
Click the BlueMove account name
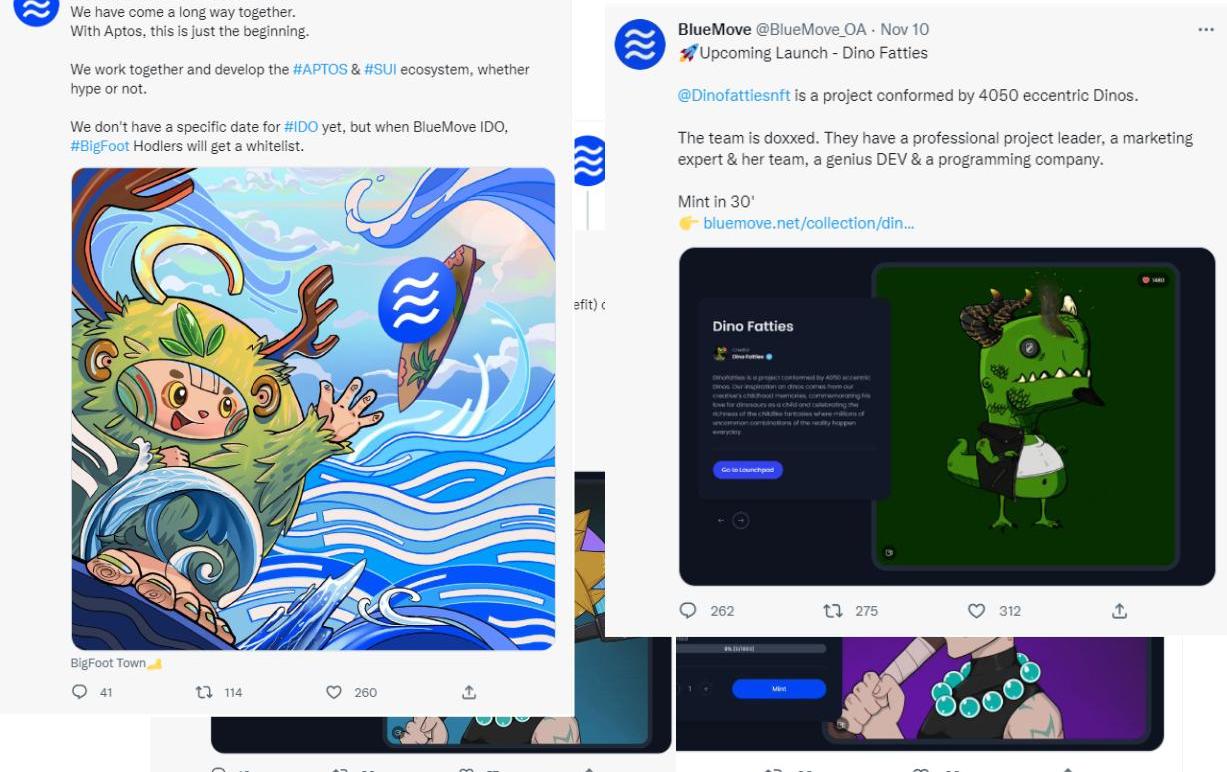click(x=714, y=30)
